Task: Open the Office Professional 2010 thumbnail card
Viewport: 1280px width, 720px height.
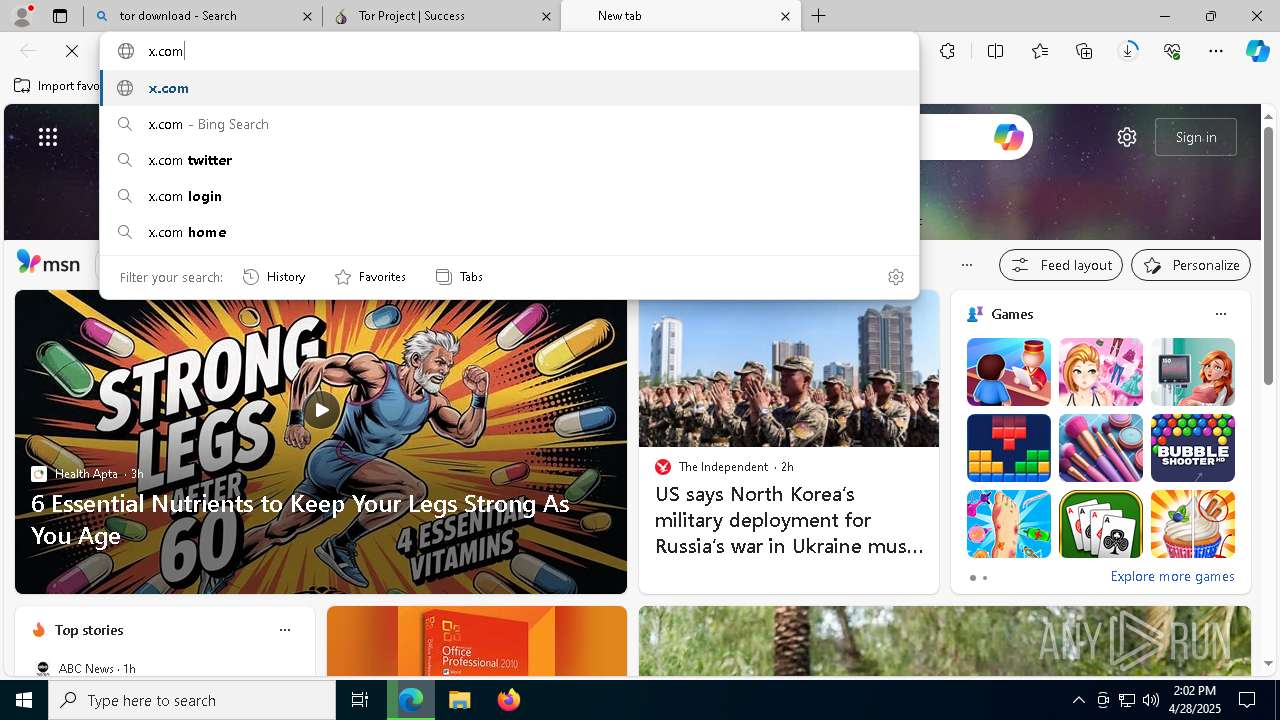Action: click(477, 641)
